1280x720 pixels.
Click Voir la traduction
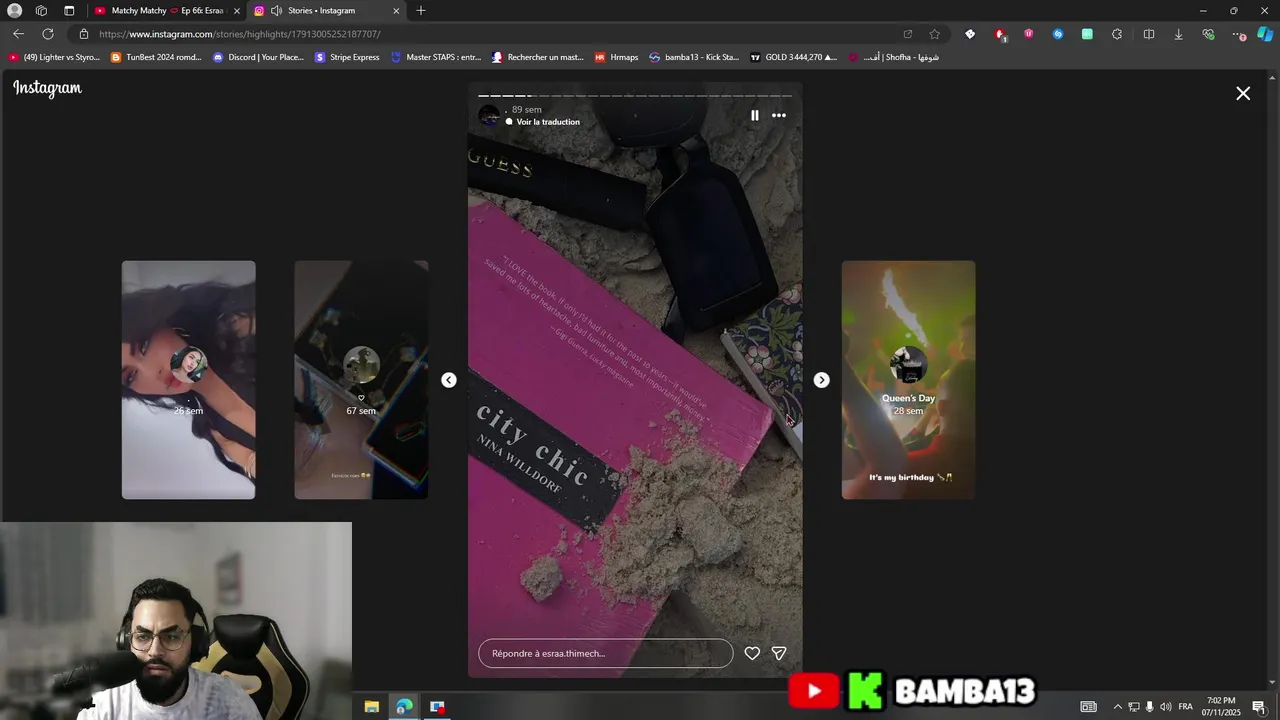[548, 122]
